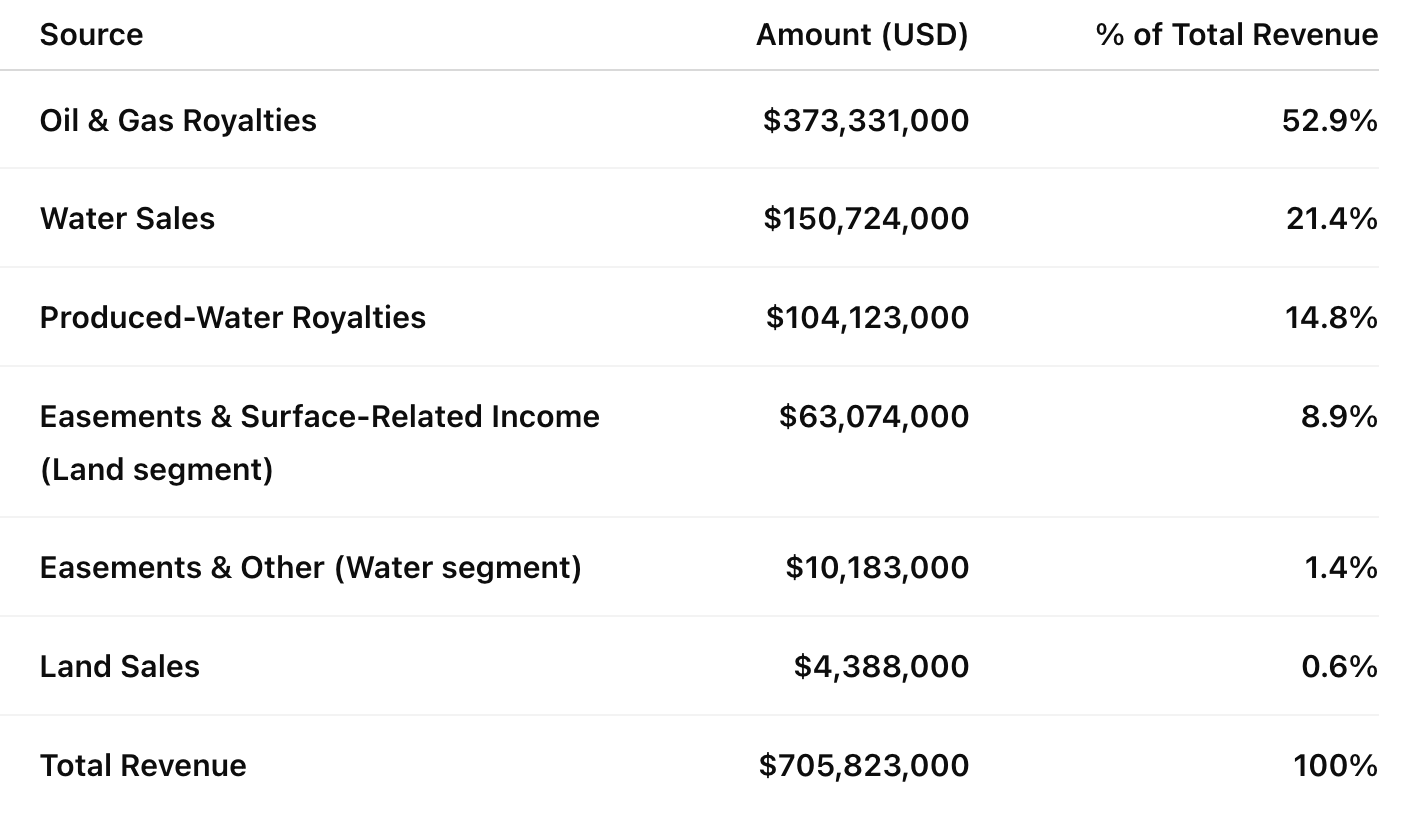1404x822 pixels.
Task: Click the Source column header
Action: tap(91, 35)
